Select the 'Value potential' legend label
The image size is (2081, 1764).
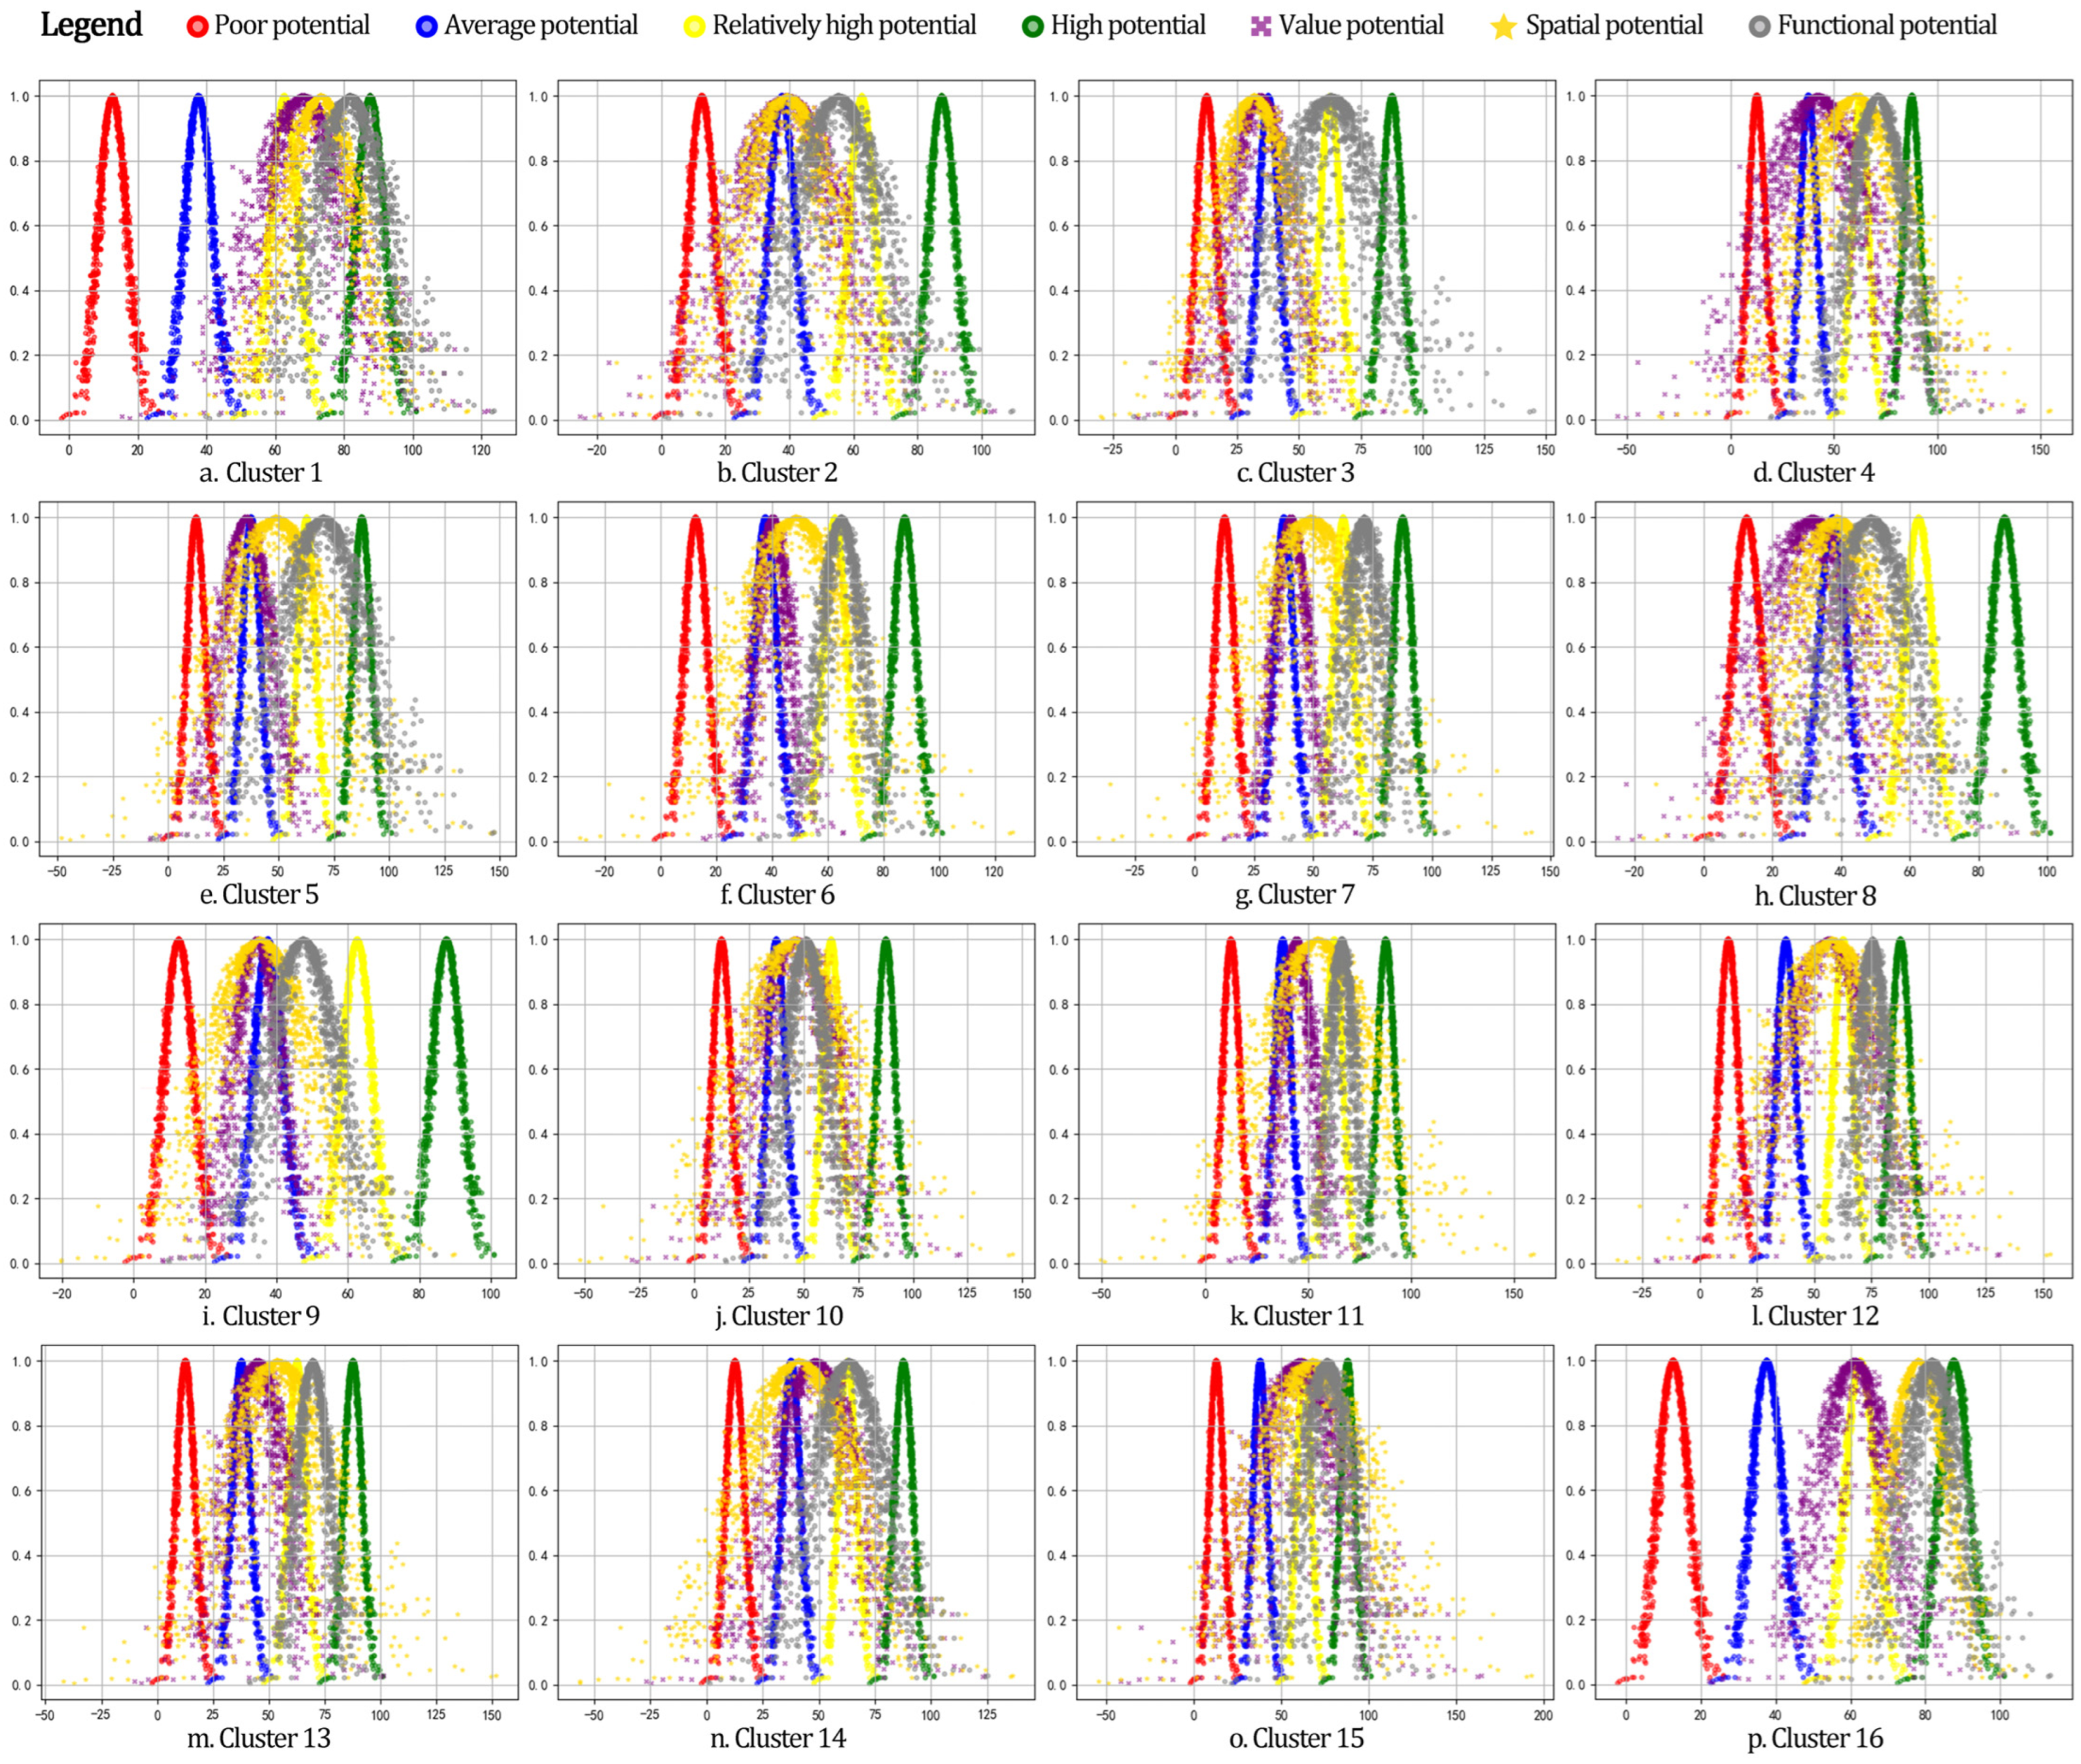[1361, 26]
